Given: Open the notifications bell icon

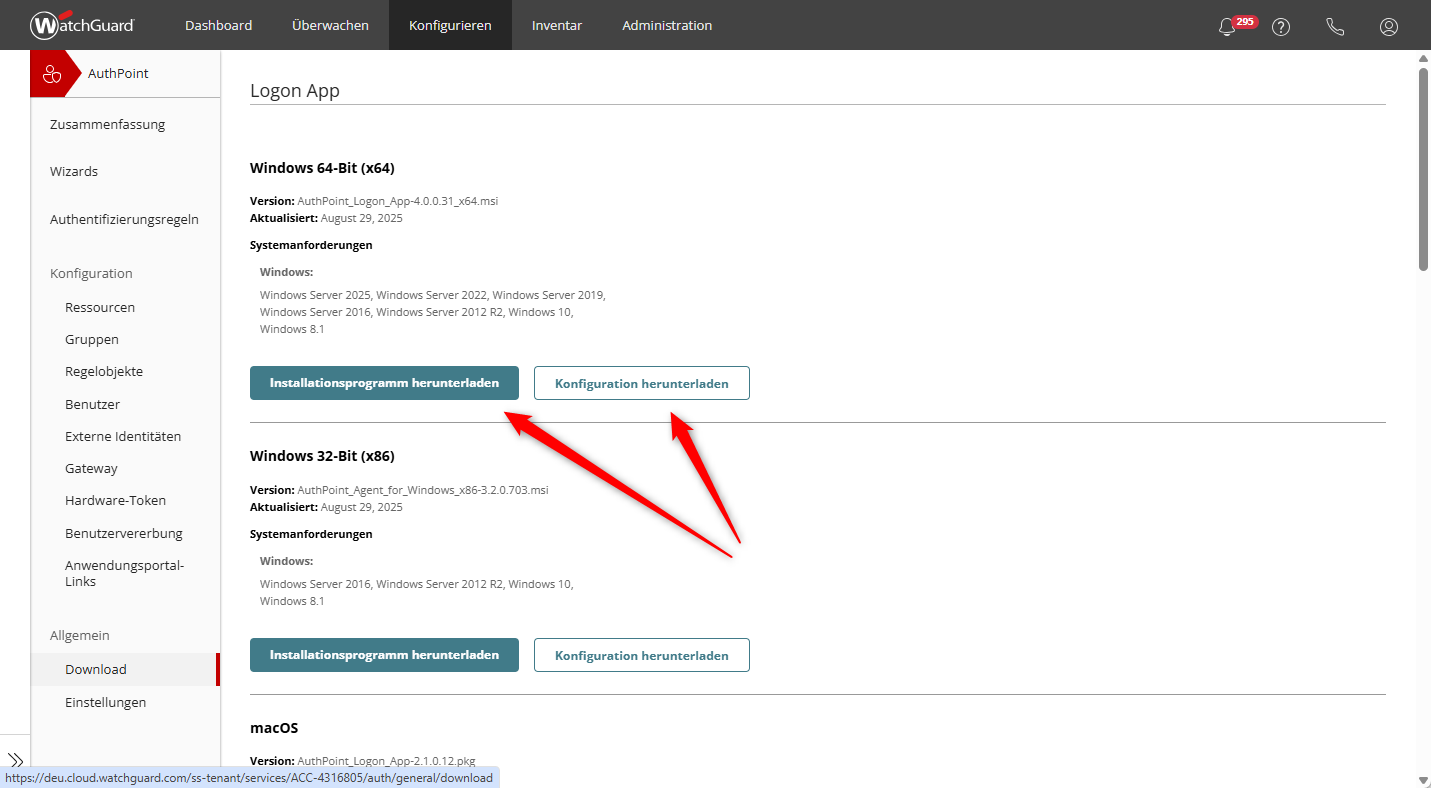Looking at the screenshot, I should (1227, 27).
